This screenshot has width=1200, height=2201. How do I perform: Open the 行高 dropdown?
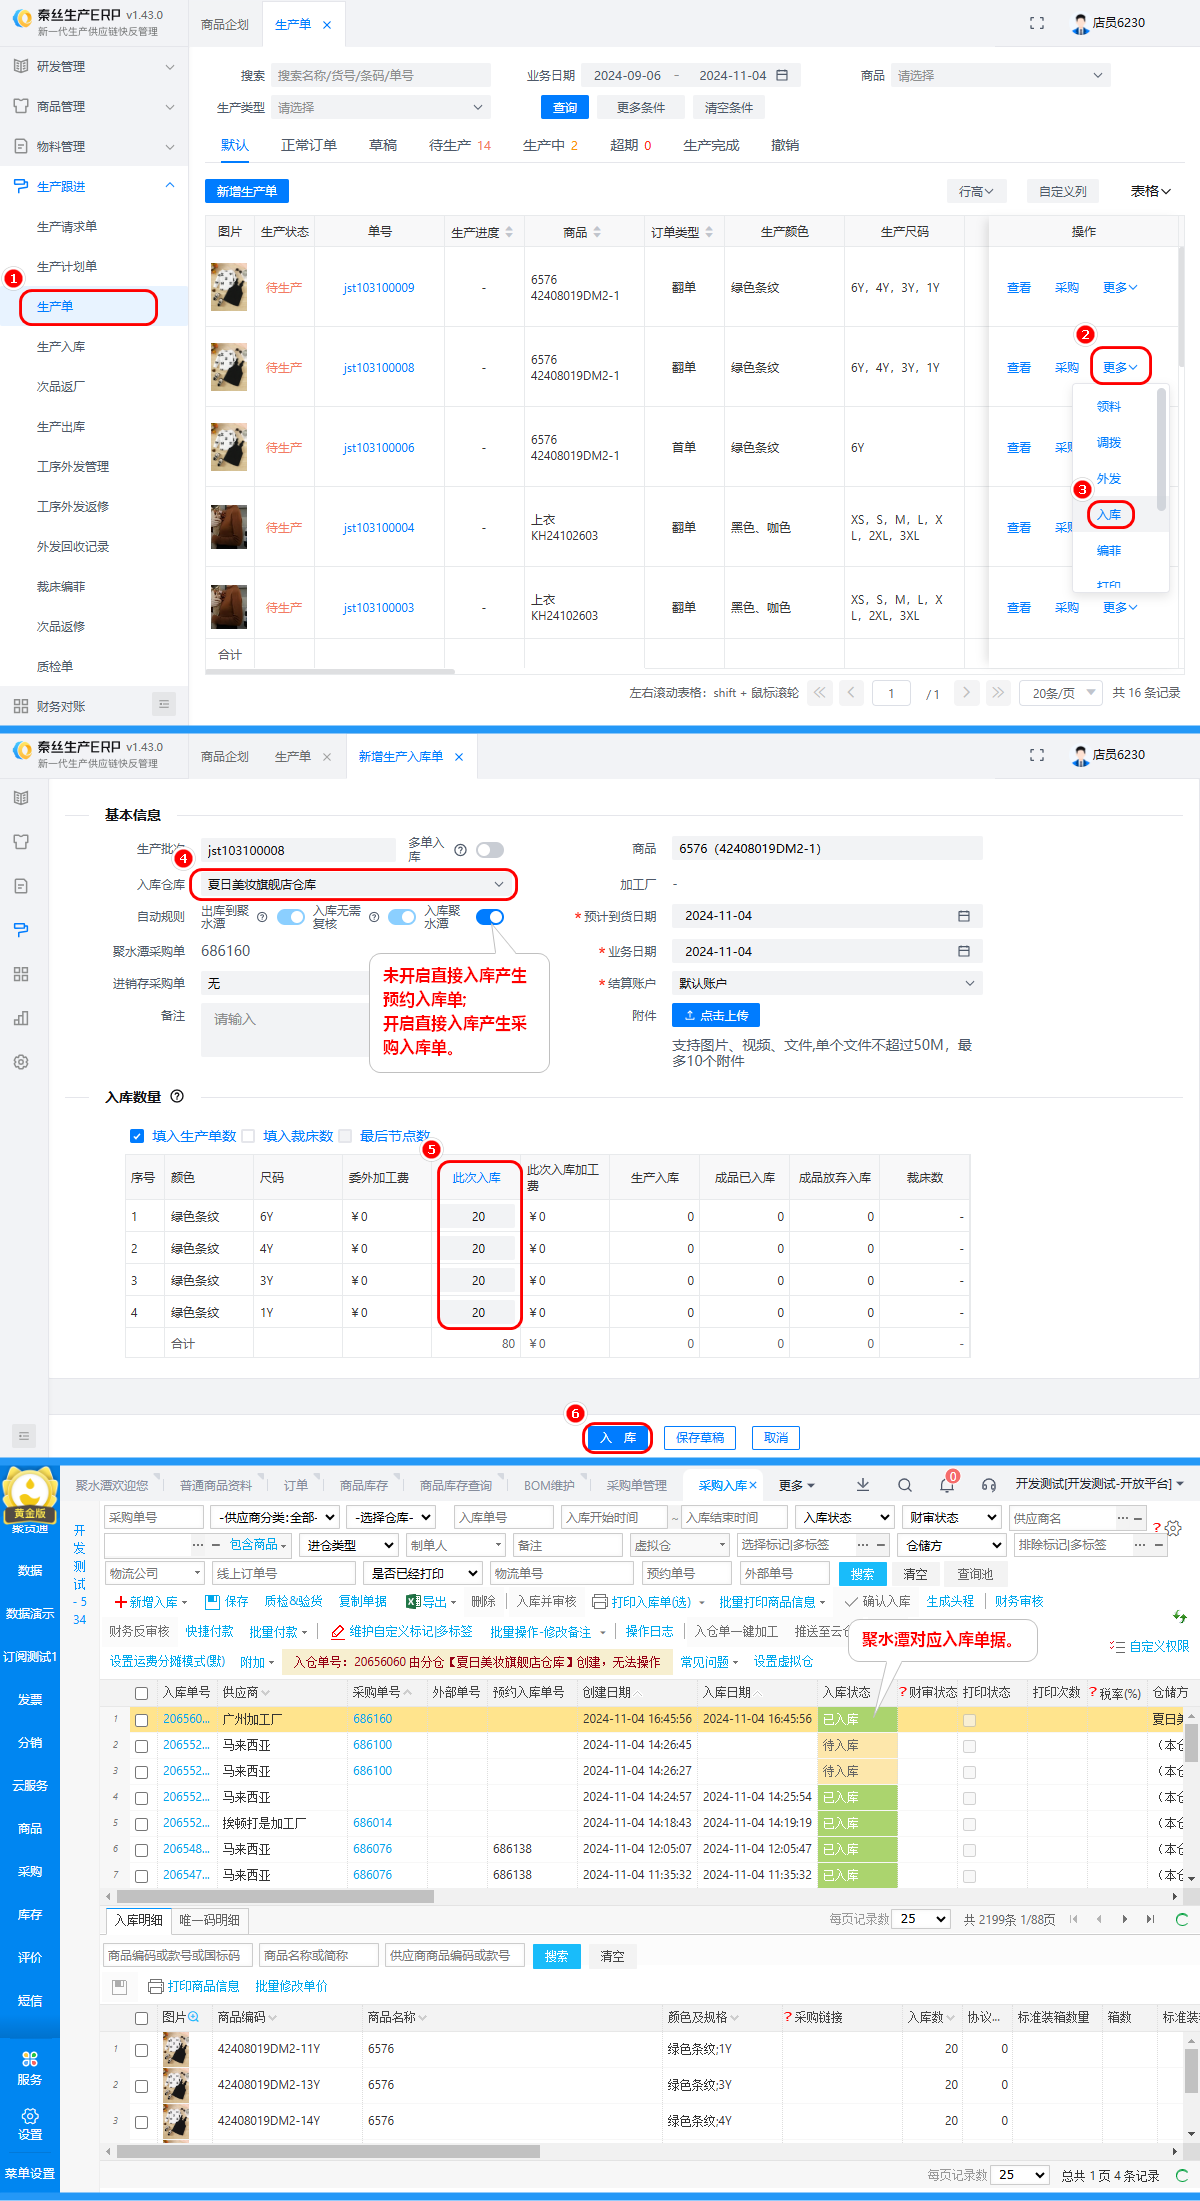point(976,191)
